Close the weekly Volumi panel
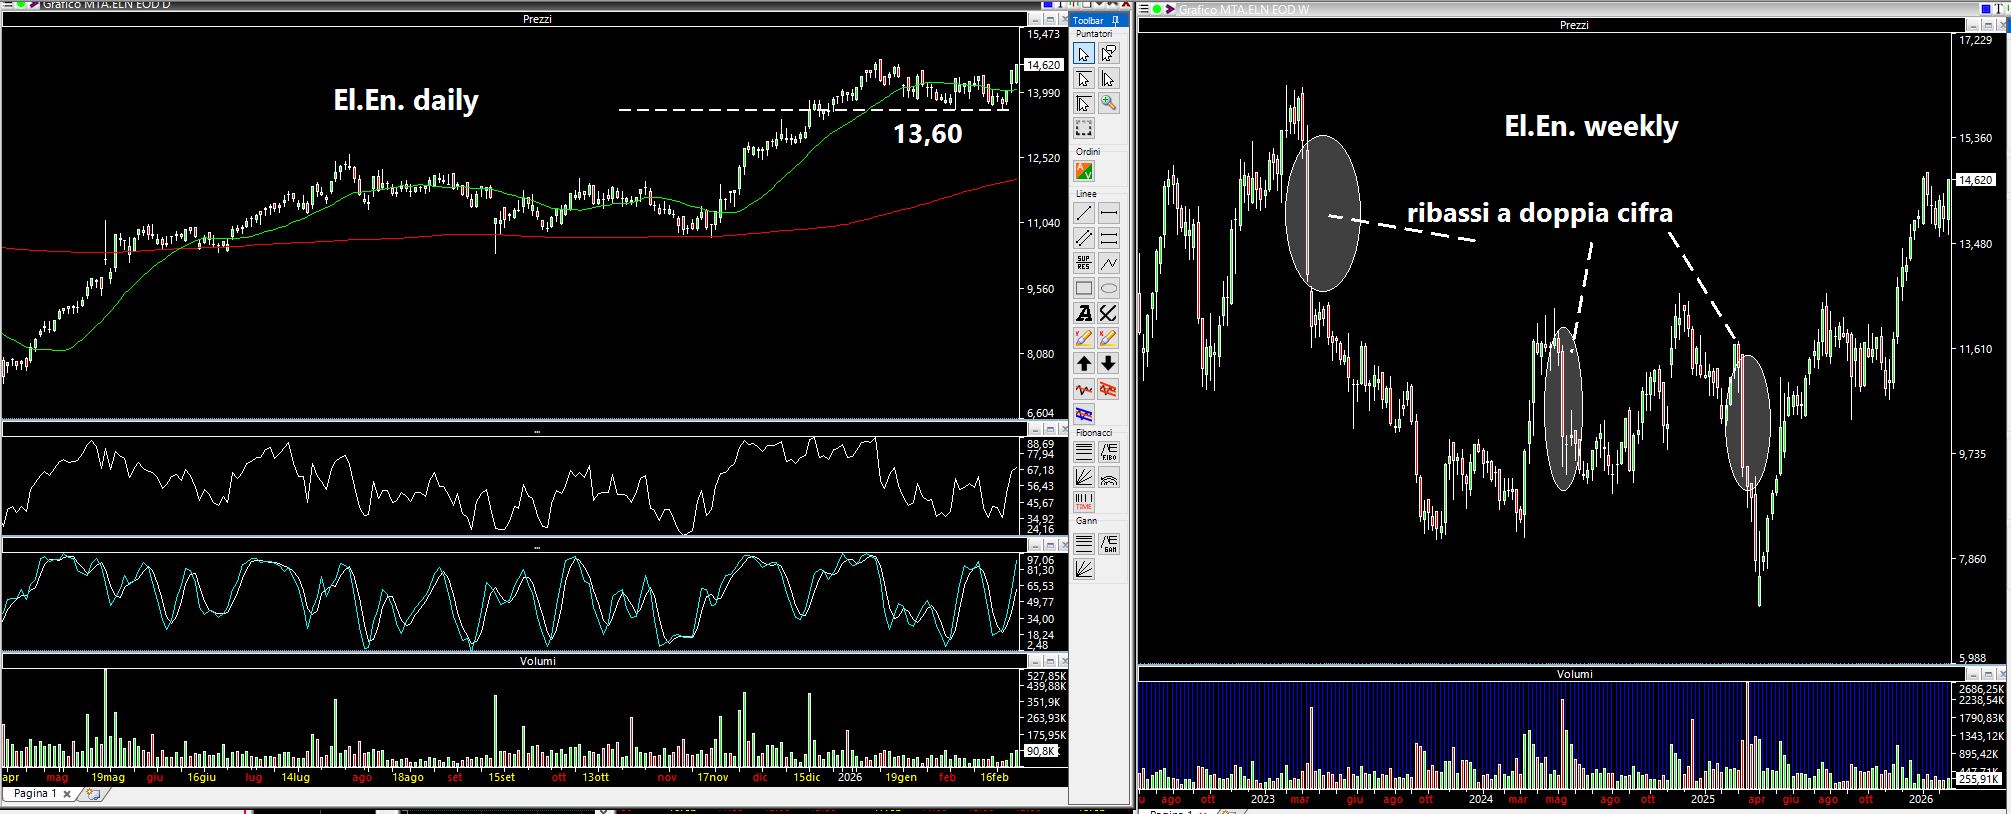The width and height of the screenshot is (2011, 814). (2003, 674)
